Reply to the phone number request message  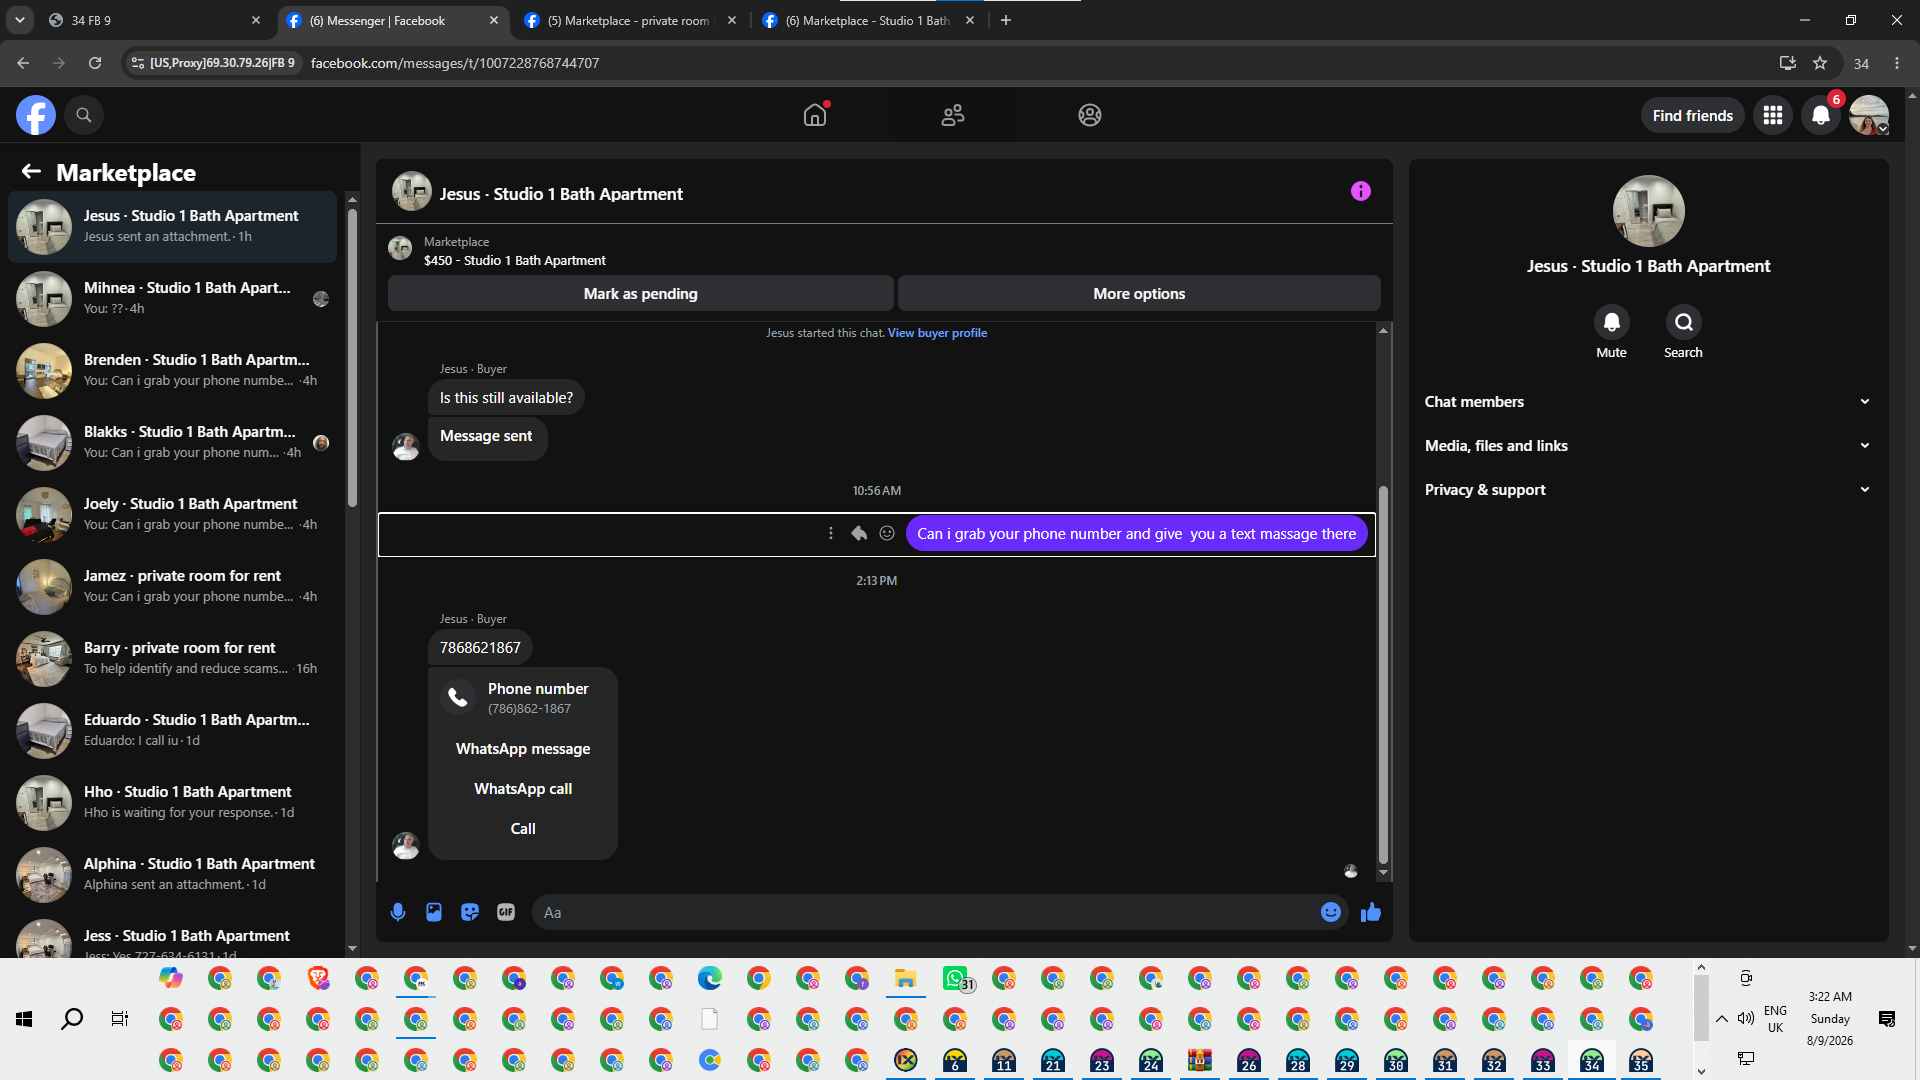coord(858,533)
